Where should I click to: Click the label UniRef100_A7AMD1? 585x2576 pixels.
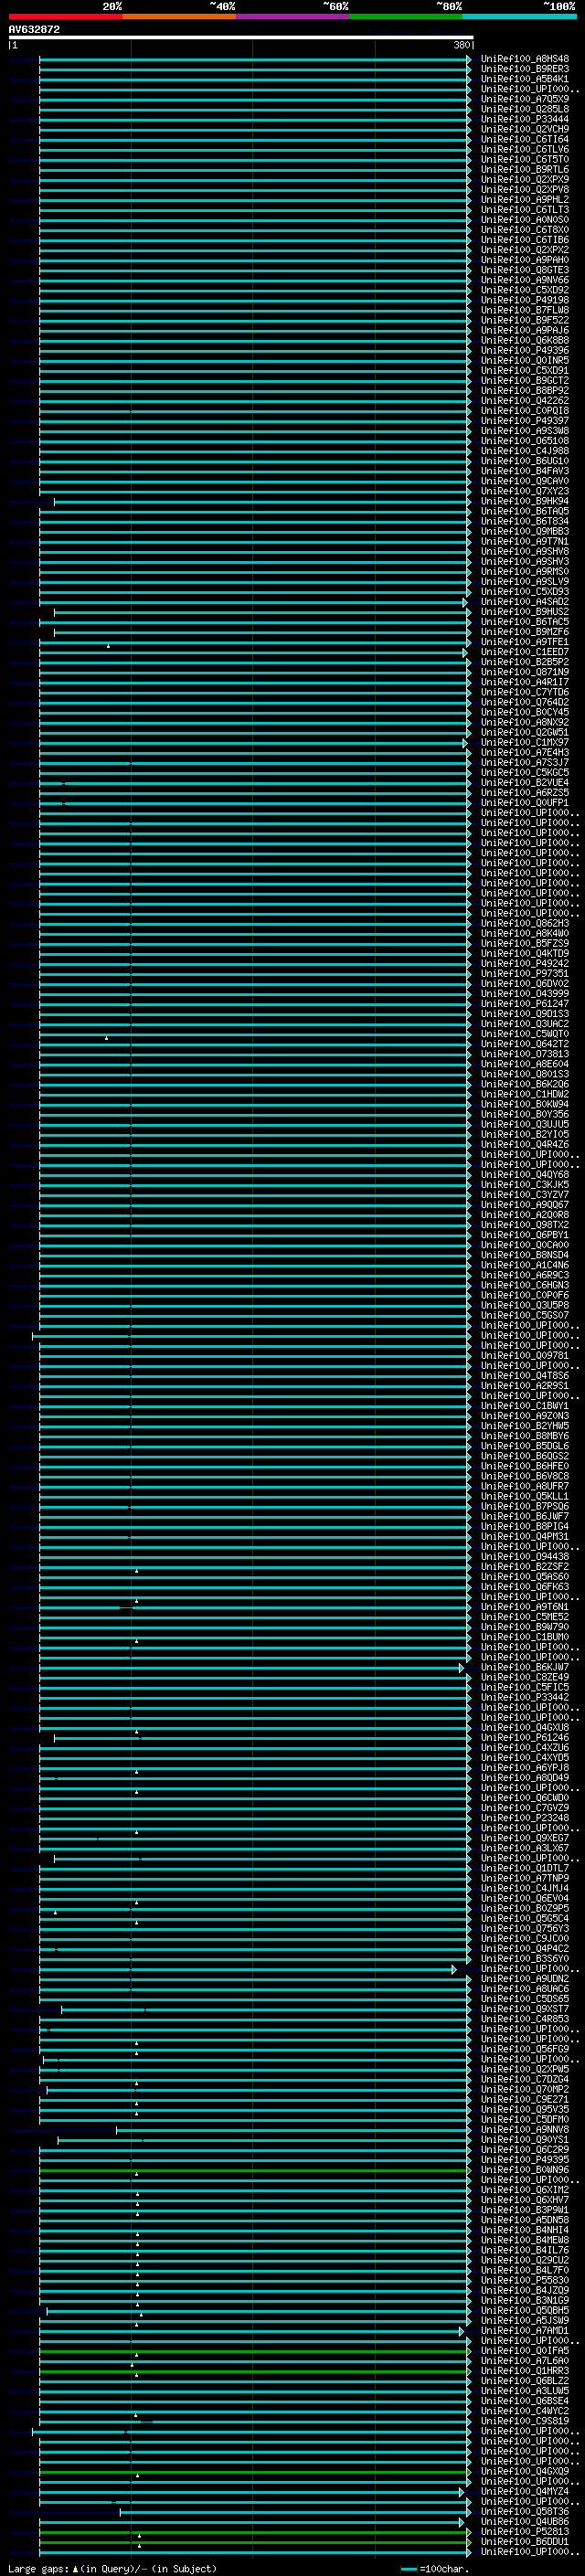525,2331
